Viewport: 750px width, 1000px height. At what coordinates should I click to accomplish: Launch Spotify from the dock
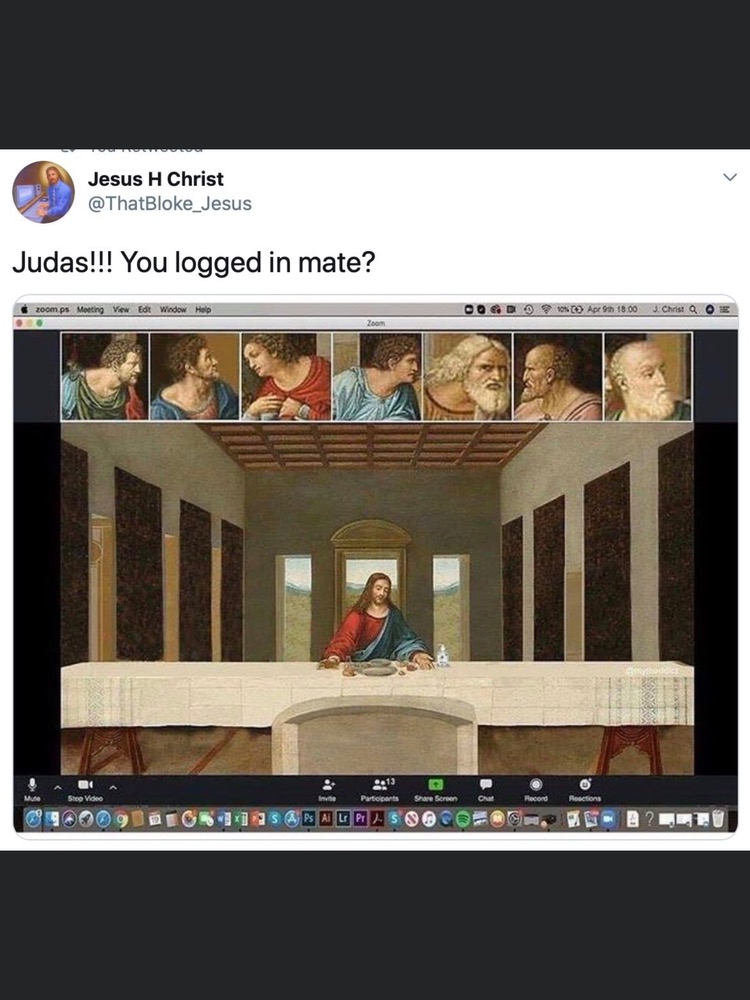pos(464,818)
